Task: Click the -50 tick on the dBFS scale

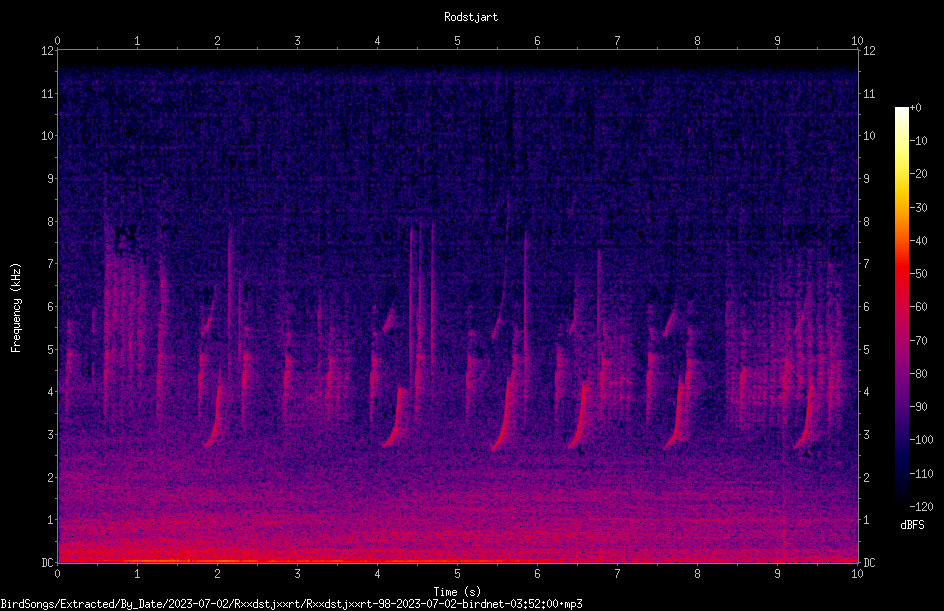Action: (919, 273)
